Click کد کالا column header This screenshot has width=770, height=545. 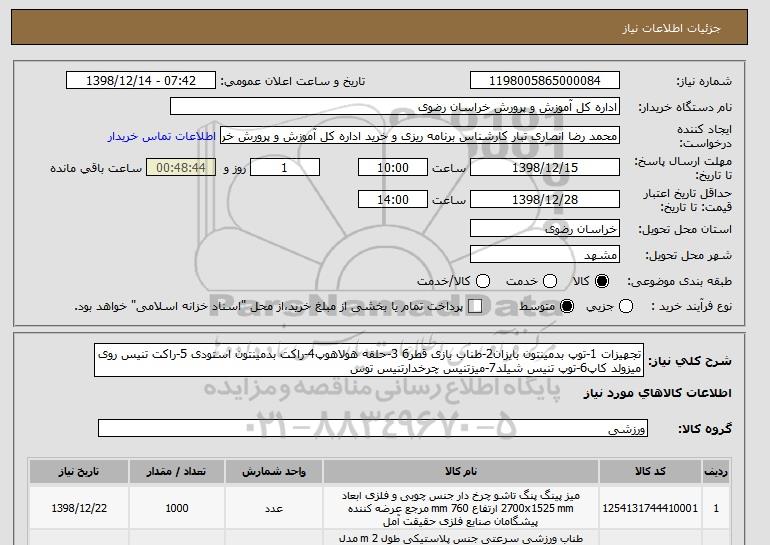click(x=650, y=471)
